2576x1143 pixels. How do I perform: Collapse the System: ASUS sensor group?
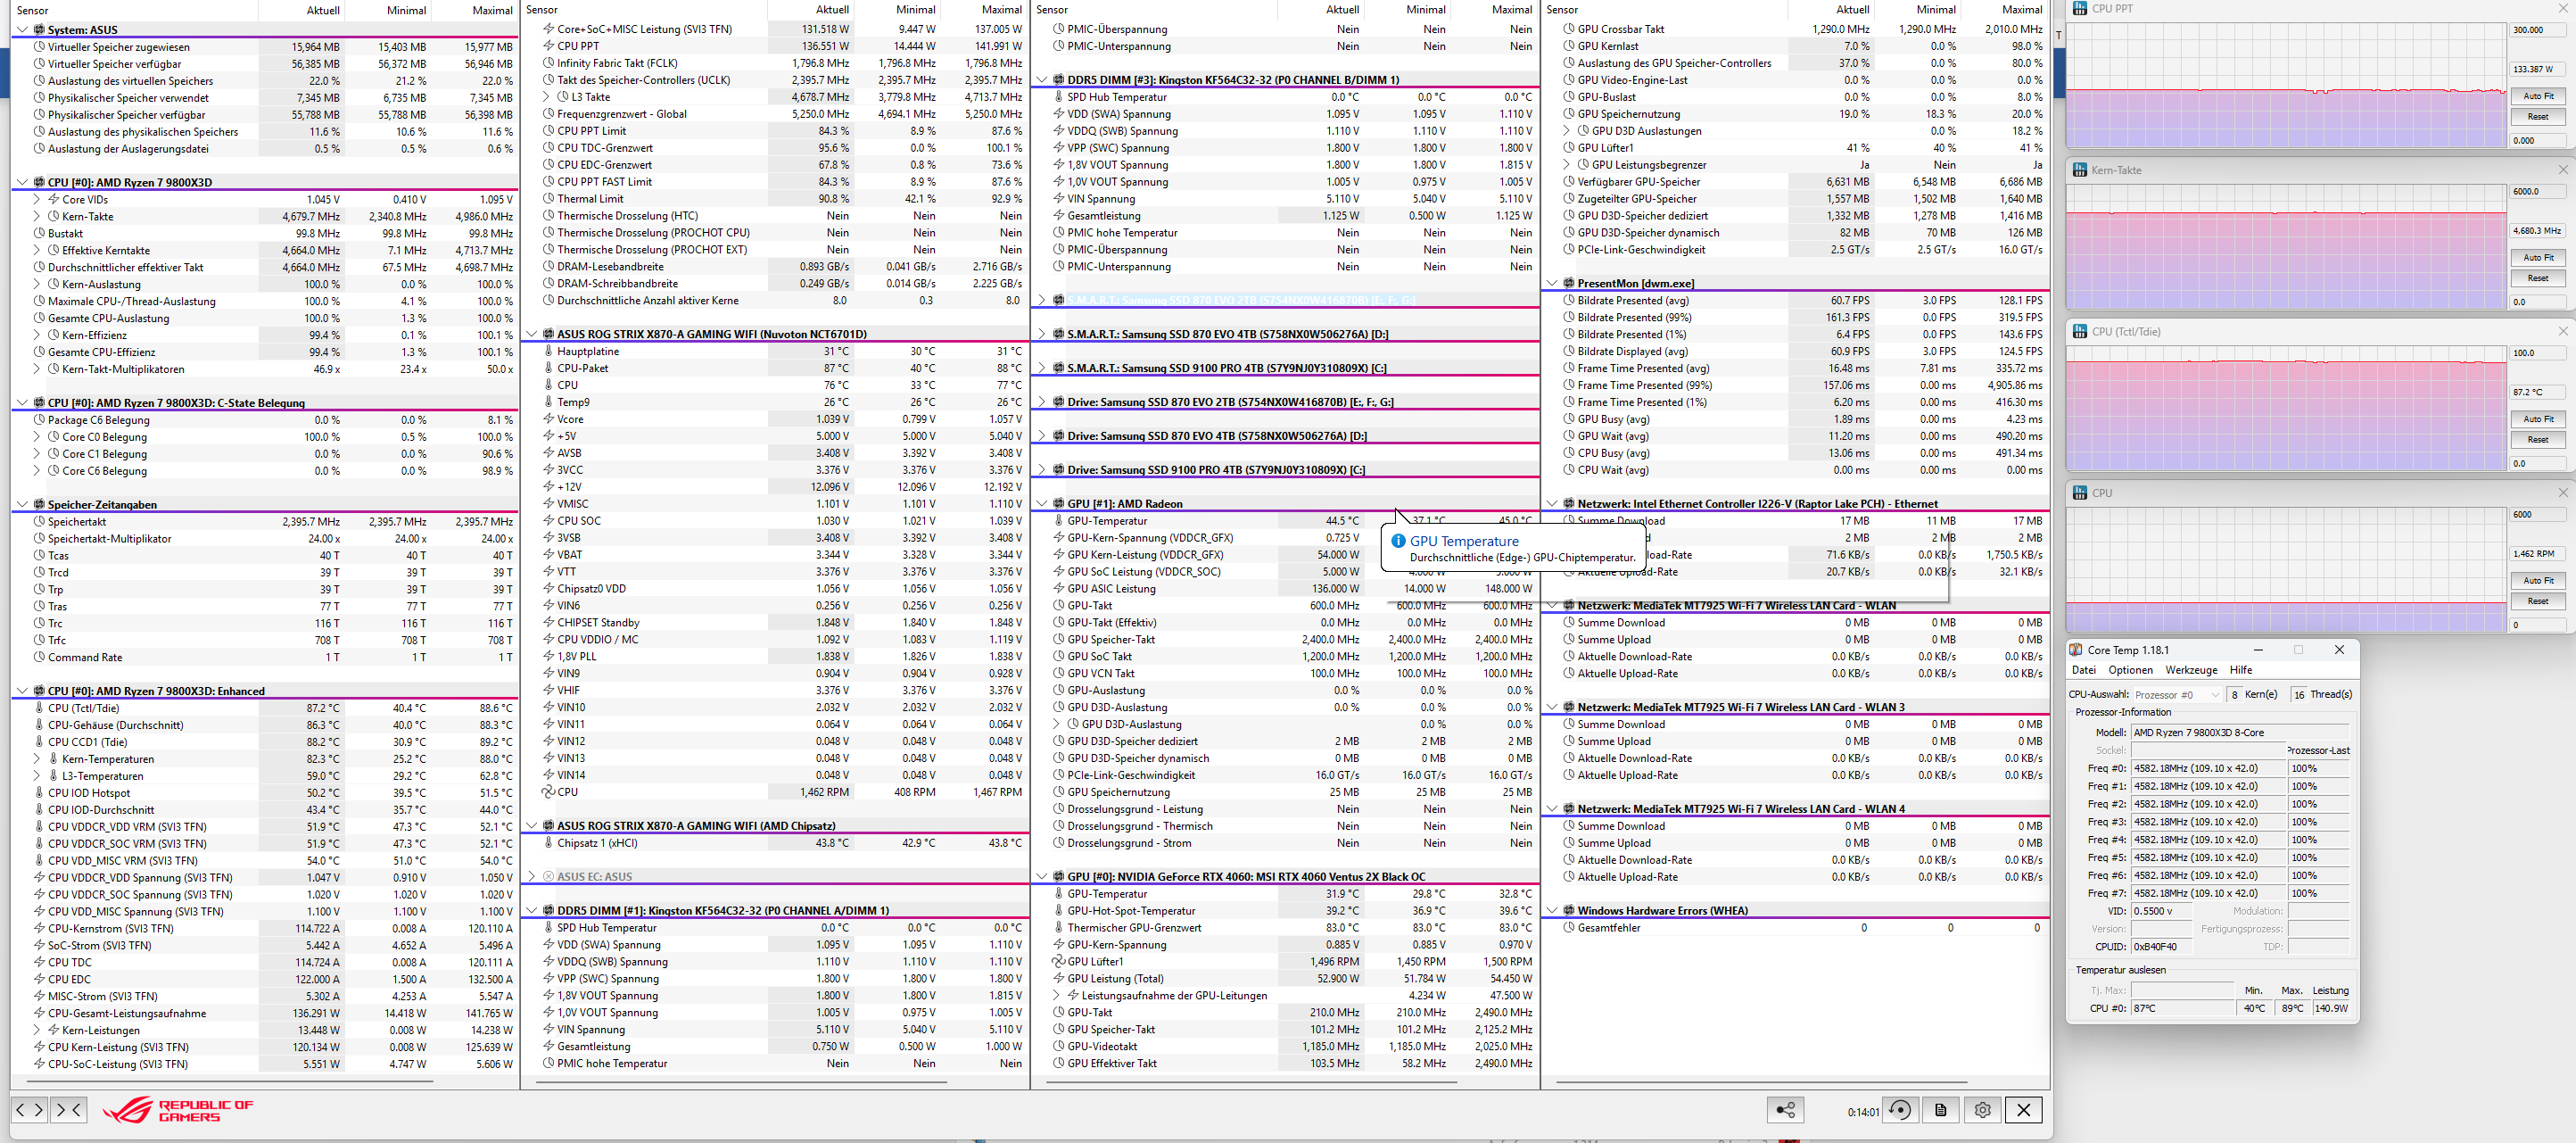click(x=22, y=30)
